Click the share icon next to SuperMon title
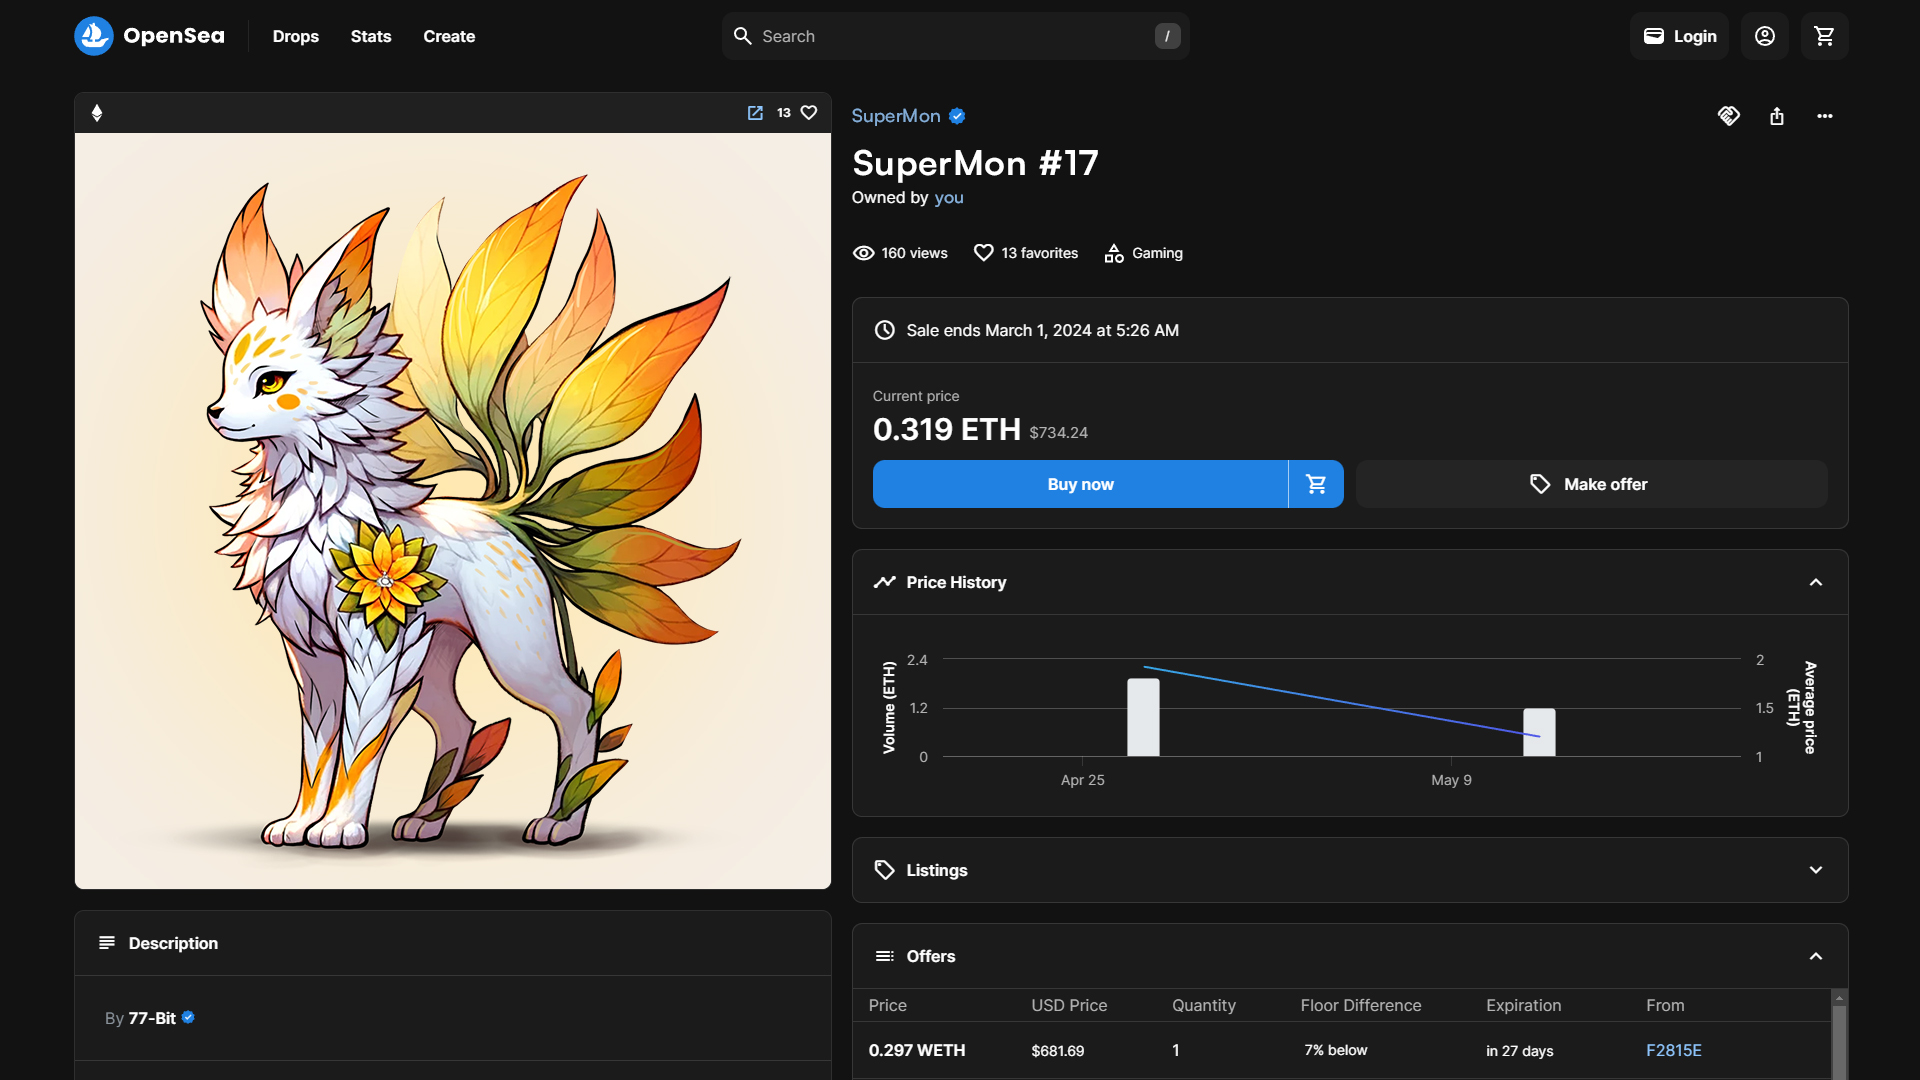This screenshot has height=1080, width=1920. click(x=1776, y=116)
